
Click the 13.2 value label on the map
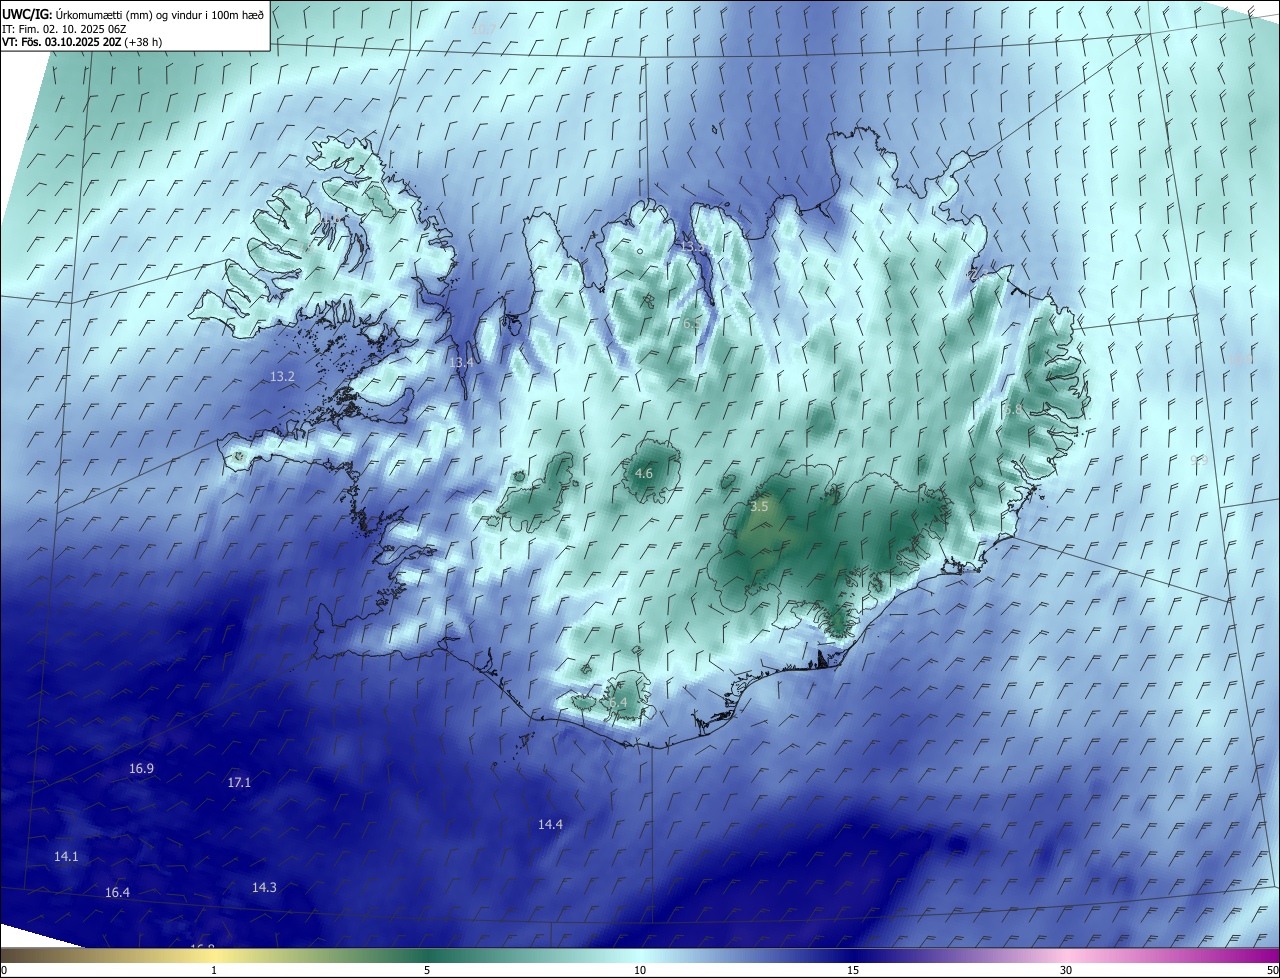click(x=283, y=377)
